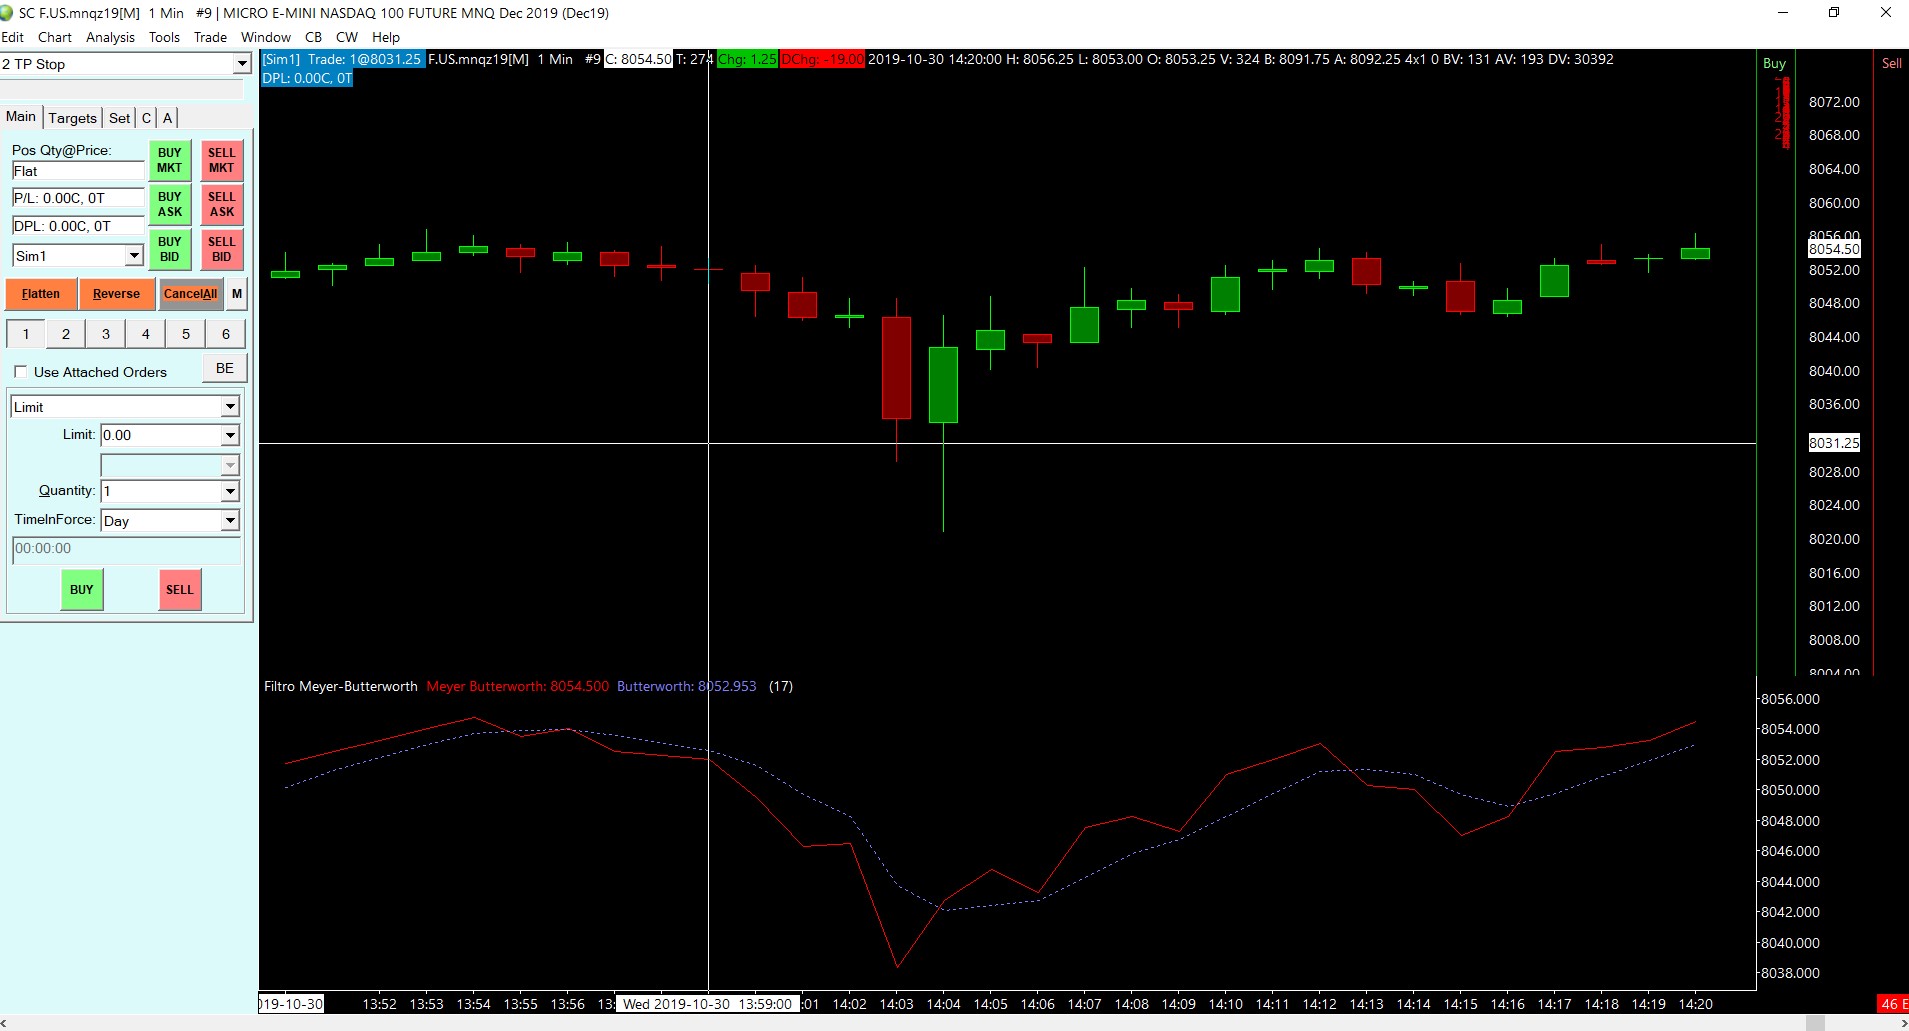Click the Reverse position button
The width and height of the screenshot is (1909, 1031).
(116, 294)
